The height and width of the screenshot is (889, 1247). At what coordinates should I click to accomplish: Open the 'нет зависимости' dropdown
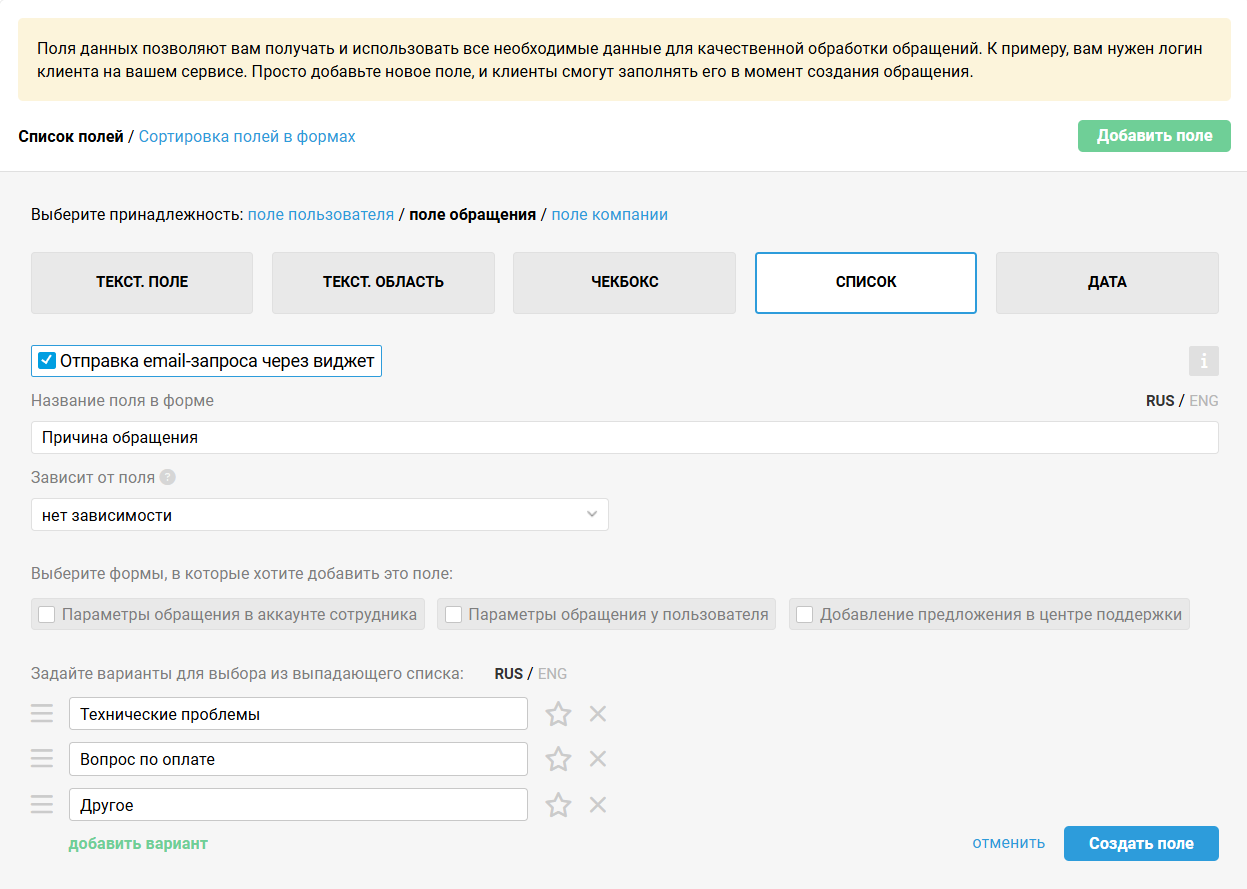320,515
